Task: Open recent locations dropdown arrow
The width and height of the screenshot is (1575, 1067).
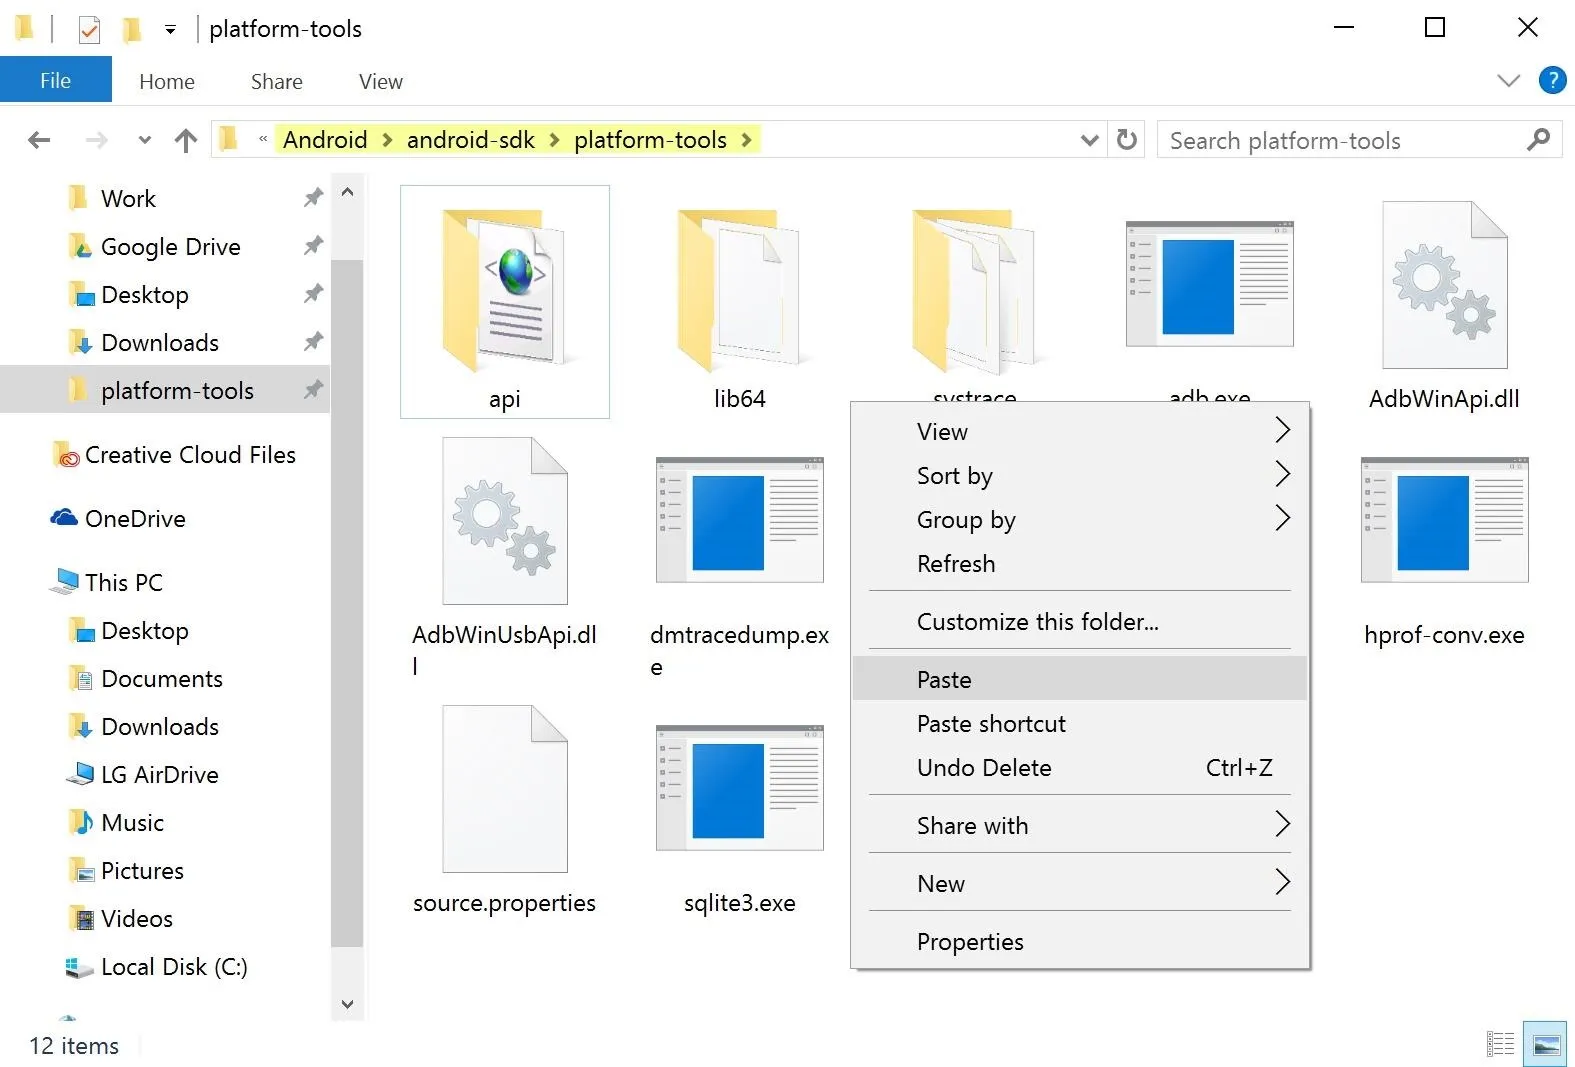Action: point(145,140)
